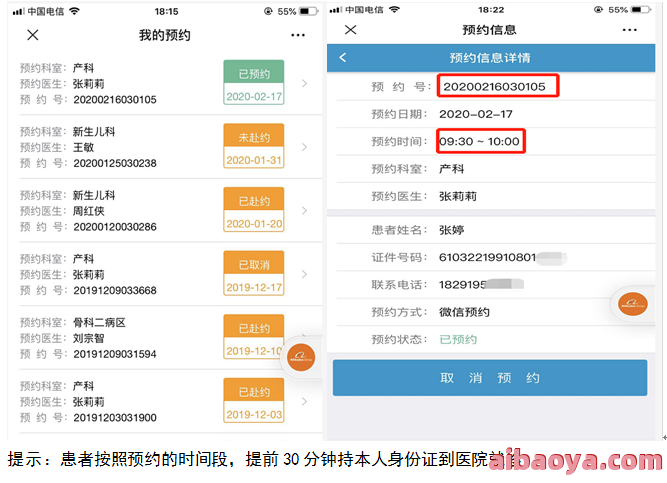
Task: Expand appointment 20200125030238 chevron
Action: click(x=304, y=147)
